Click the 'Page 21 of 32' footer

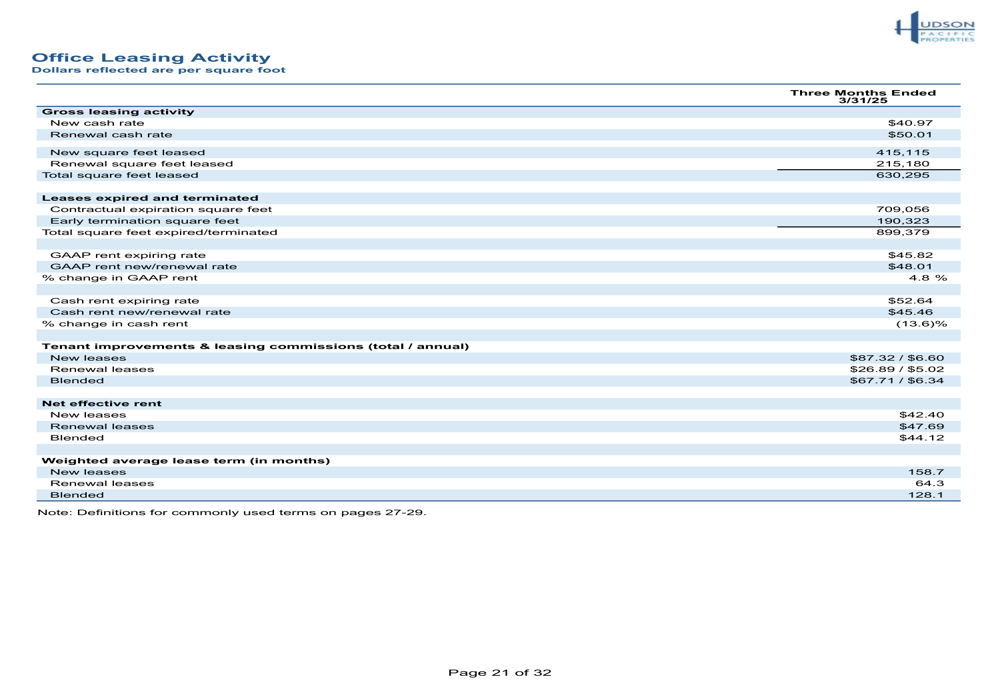(x=500, y=672)
